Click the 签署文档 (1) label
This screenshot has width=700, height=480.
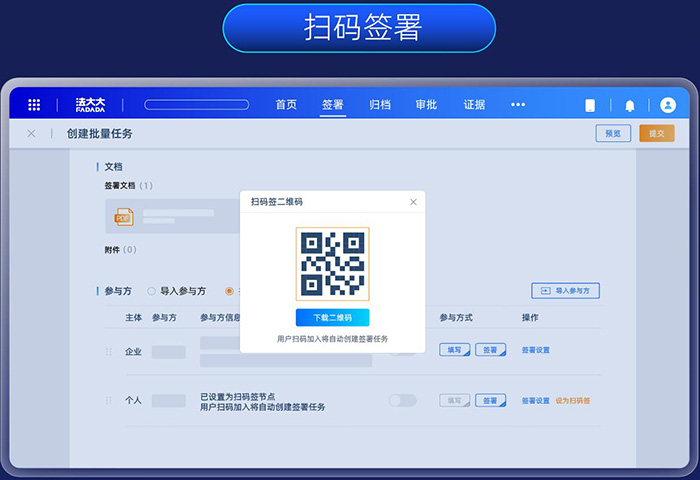pyautogui.click(x=128, y=186)
